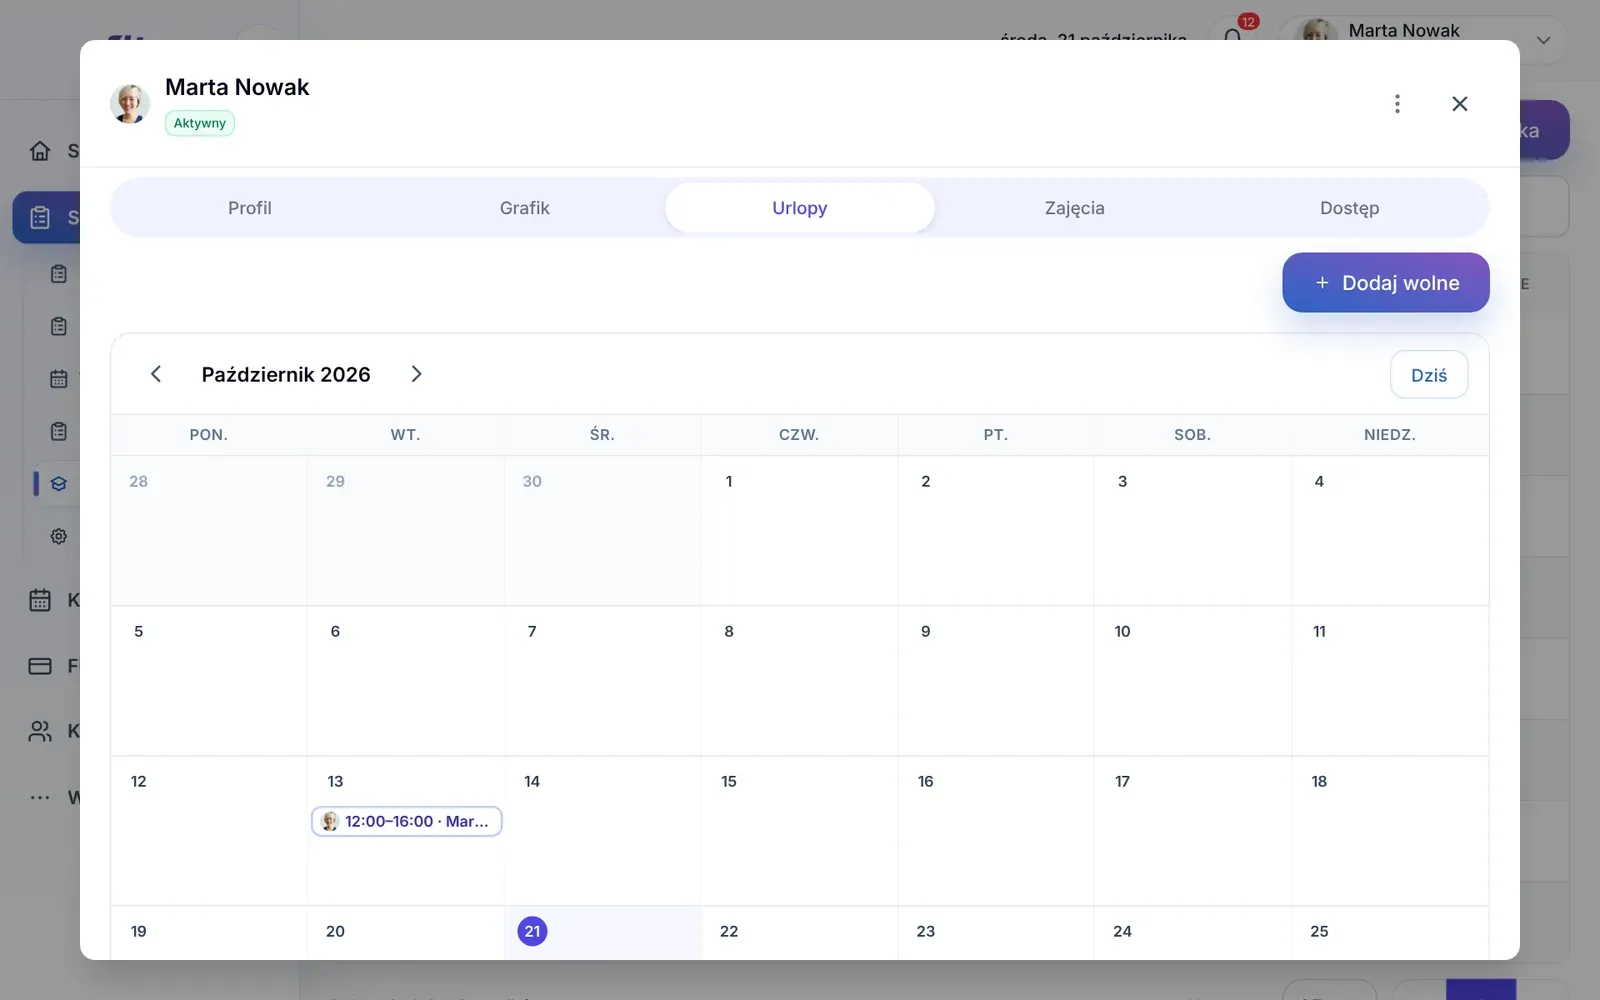Viewport: 1600px width, 1000px height.
Task: Select day 10 in the calendar
Action: pyautogui.click(x=1193, y=681)
